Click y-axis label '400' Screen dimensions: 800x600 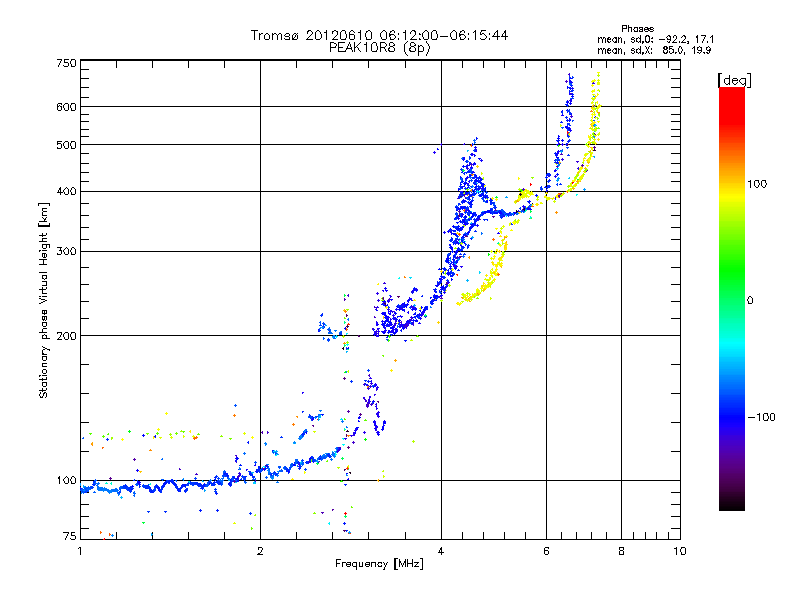(66, 192)
